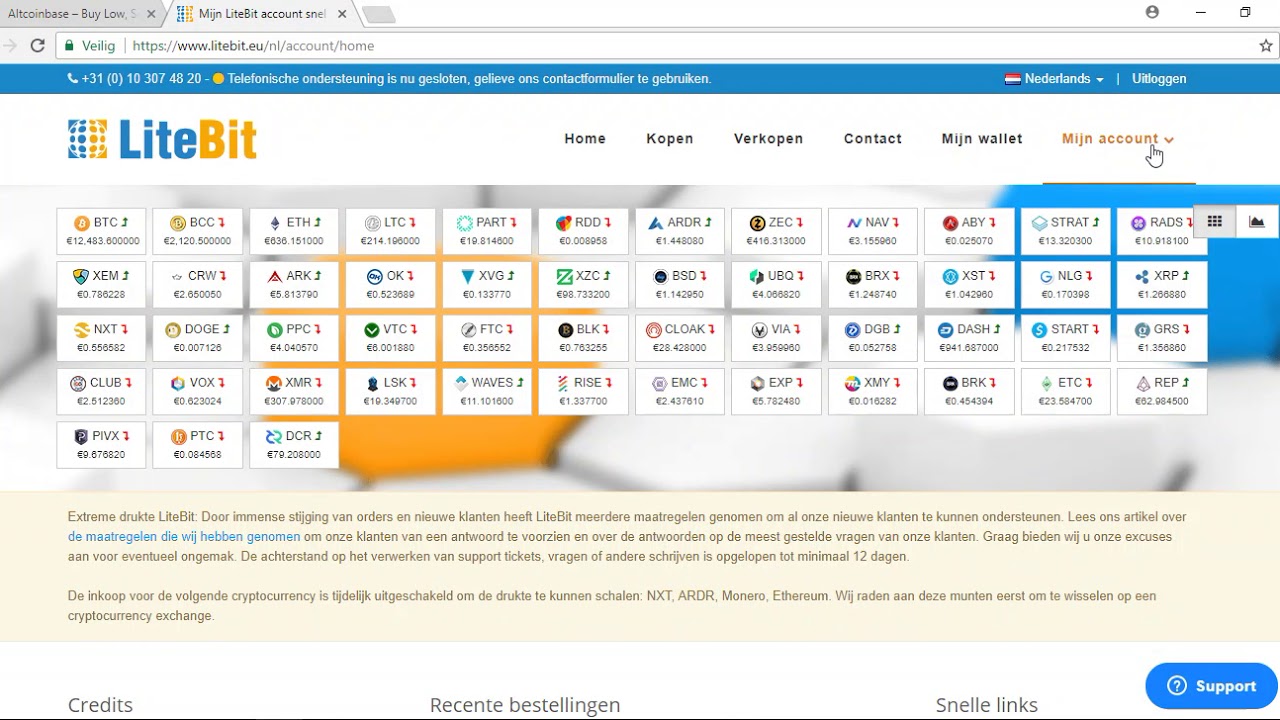Screen dimensions: 1280x720
Task: Open the BTC coin tile
Action: tap(101, 231)
